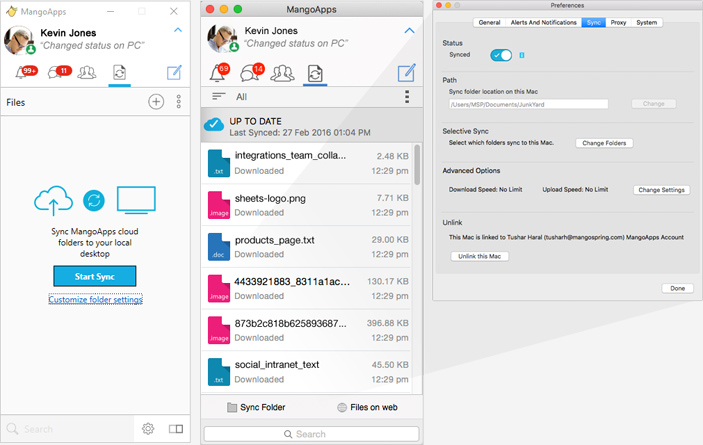This screenshot has width=703, height=445.
Task: Open settings gear in Windows MangoApps window
Action: [x=148, y=429]
